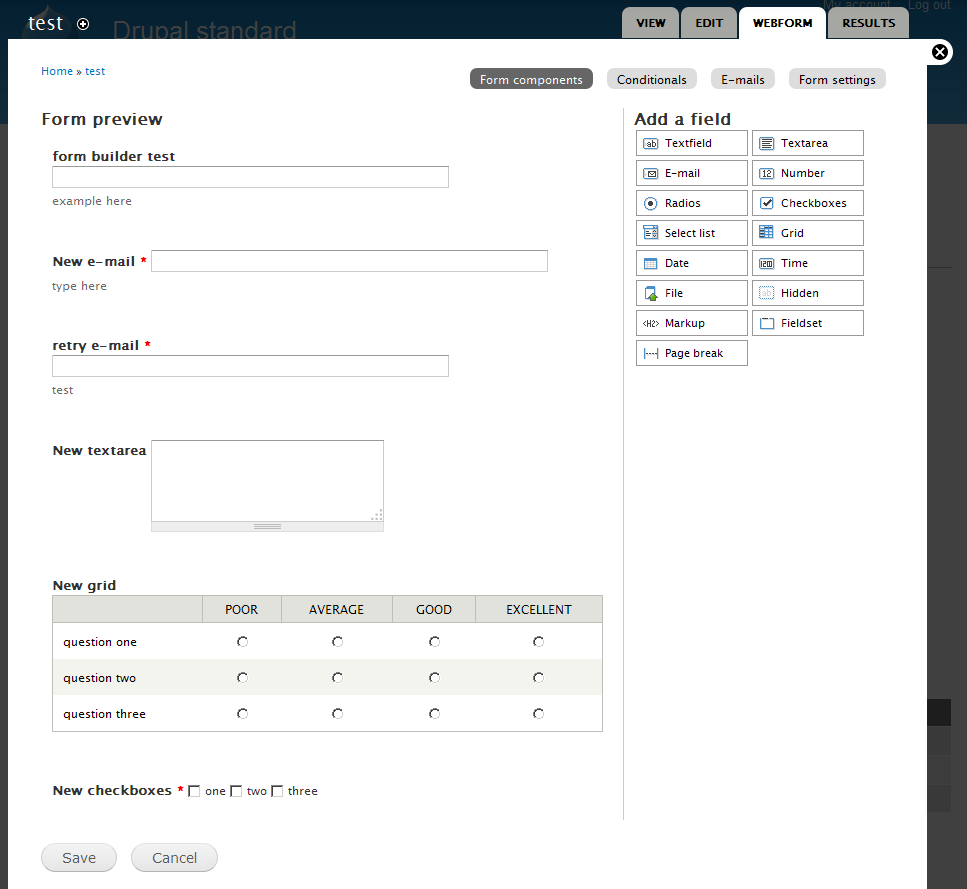
Task: Grab the textarea resize grippie bar
Action: 268,526
